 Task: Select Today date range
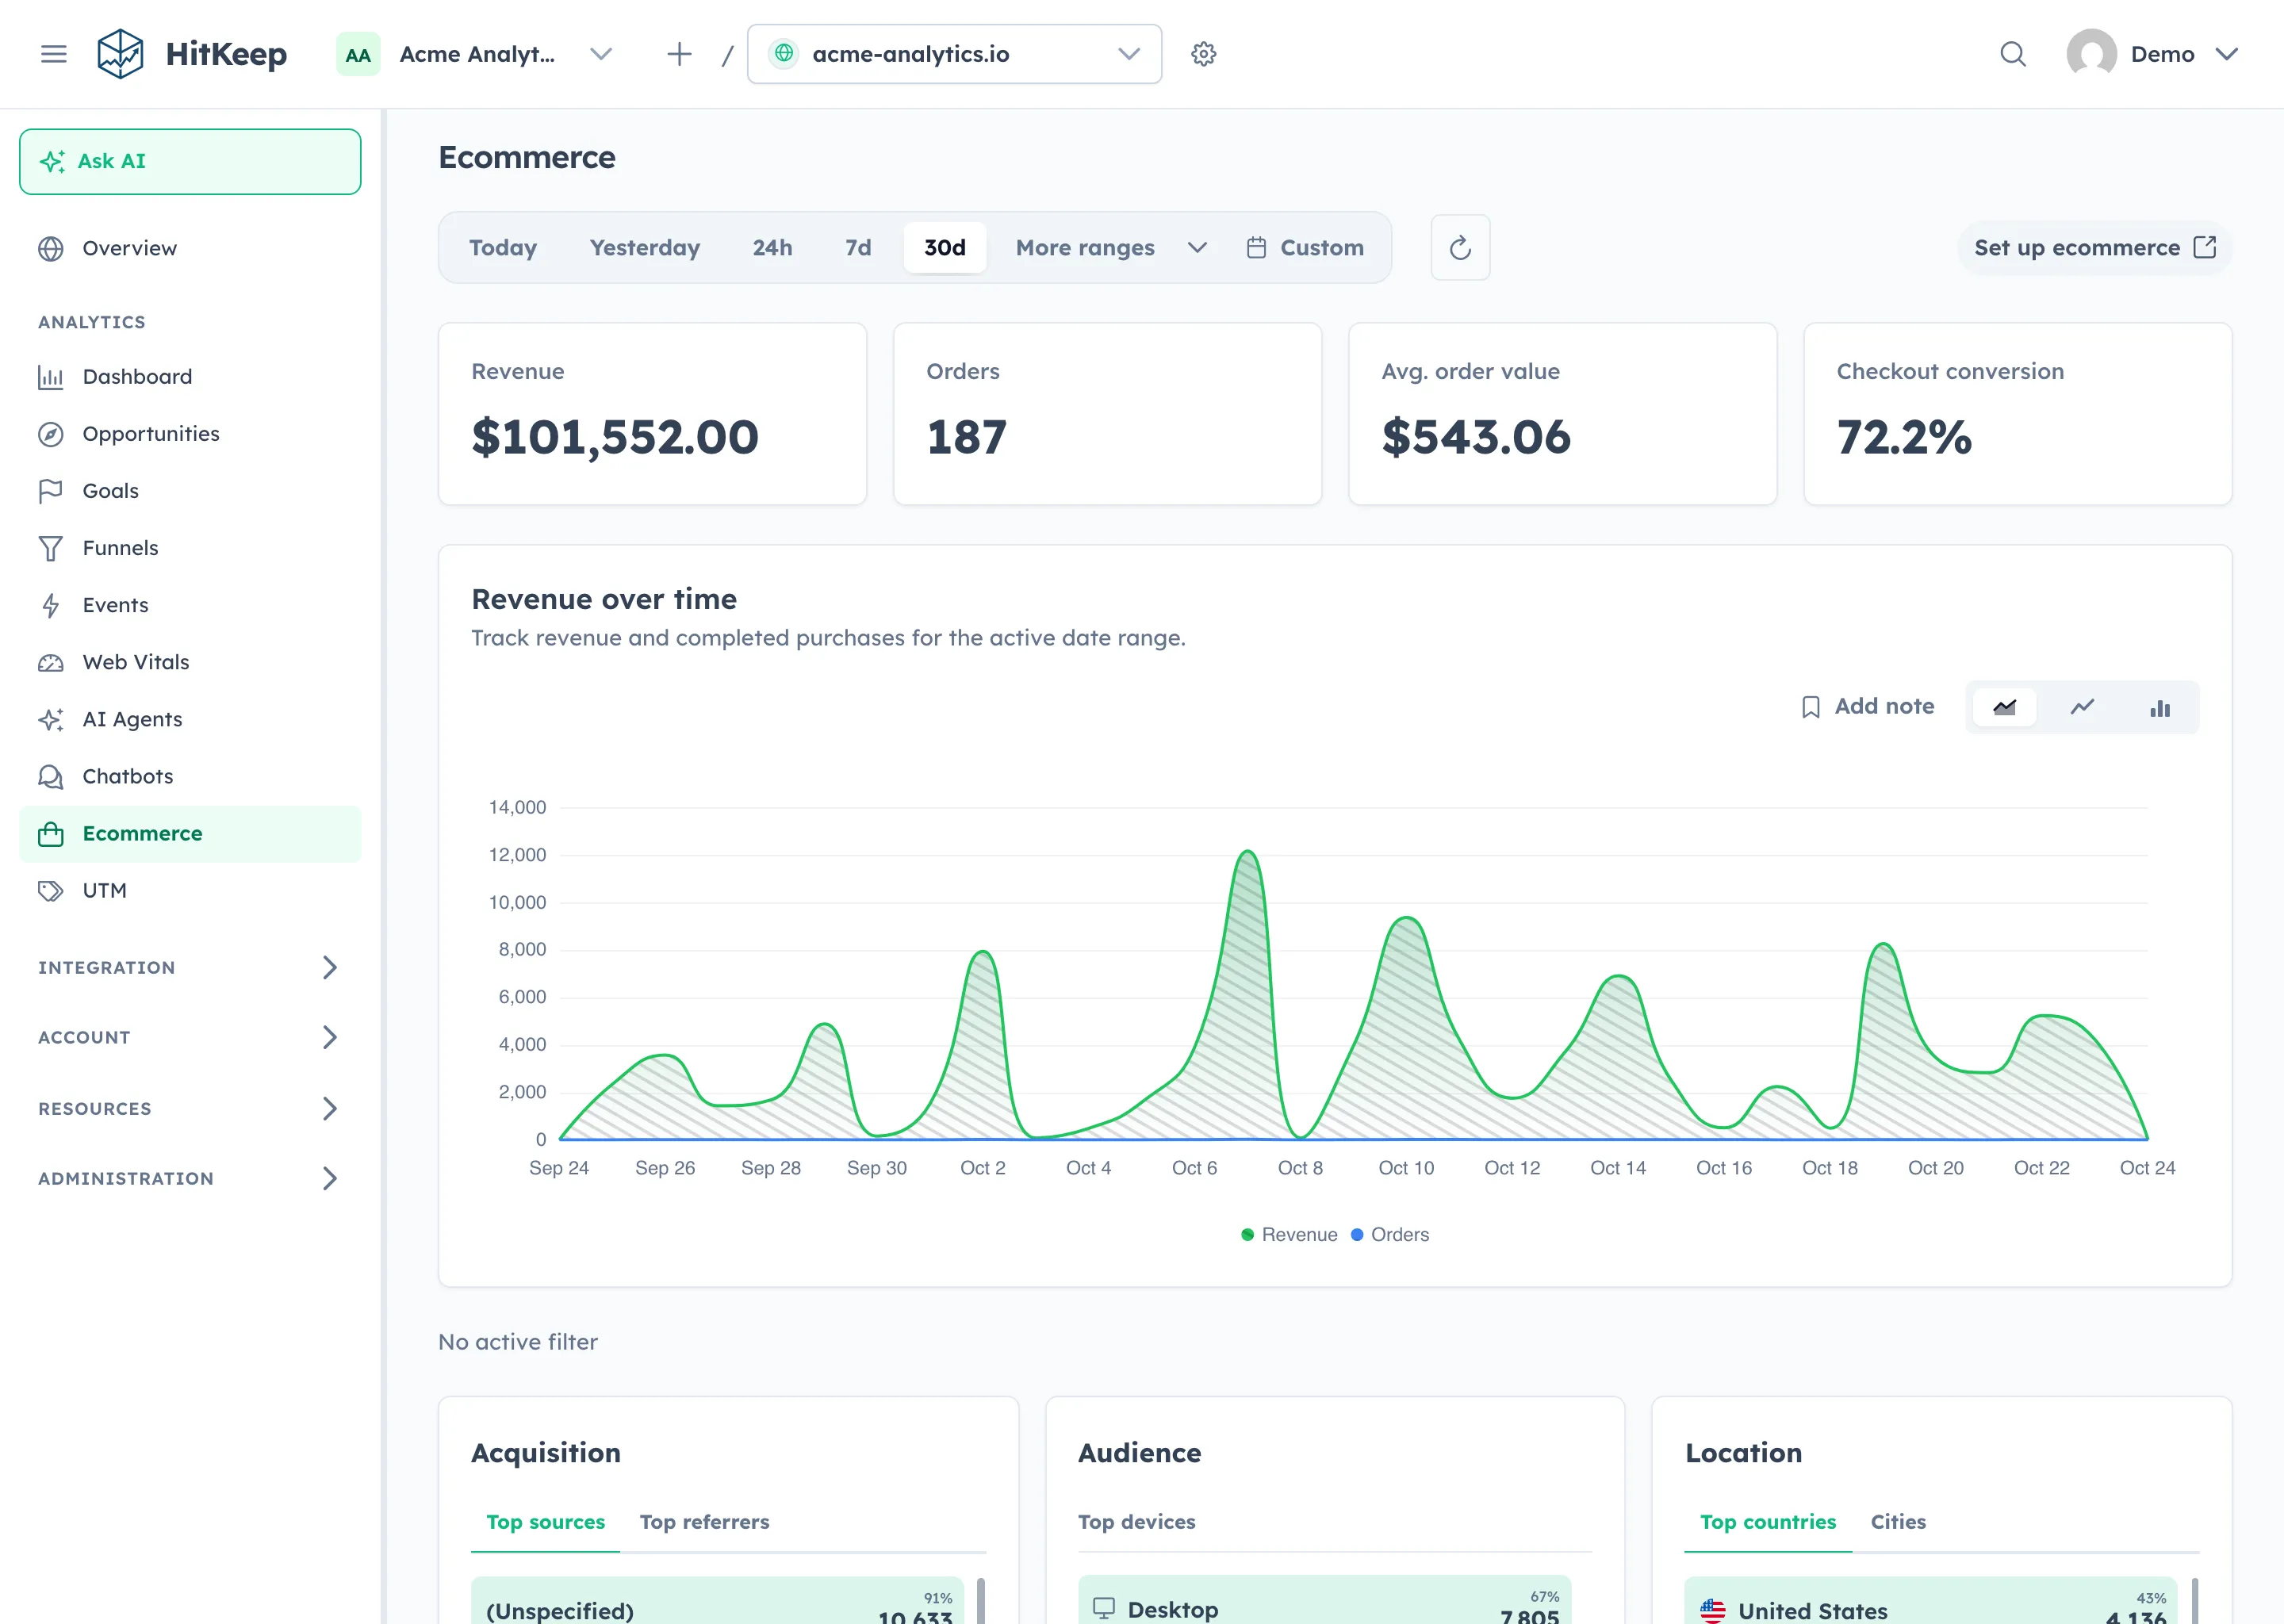tap(503, 248)
